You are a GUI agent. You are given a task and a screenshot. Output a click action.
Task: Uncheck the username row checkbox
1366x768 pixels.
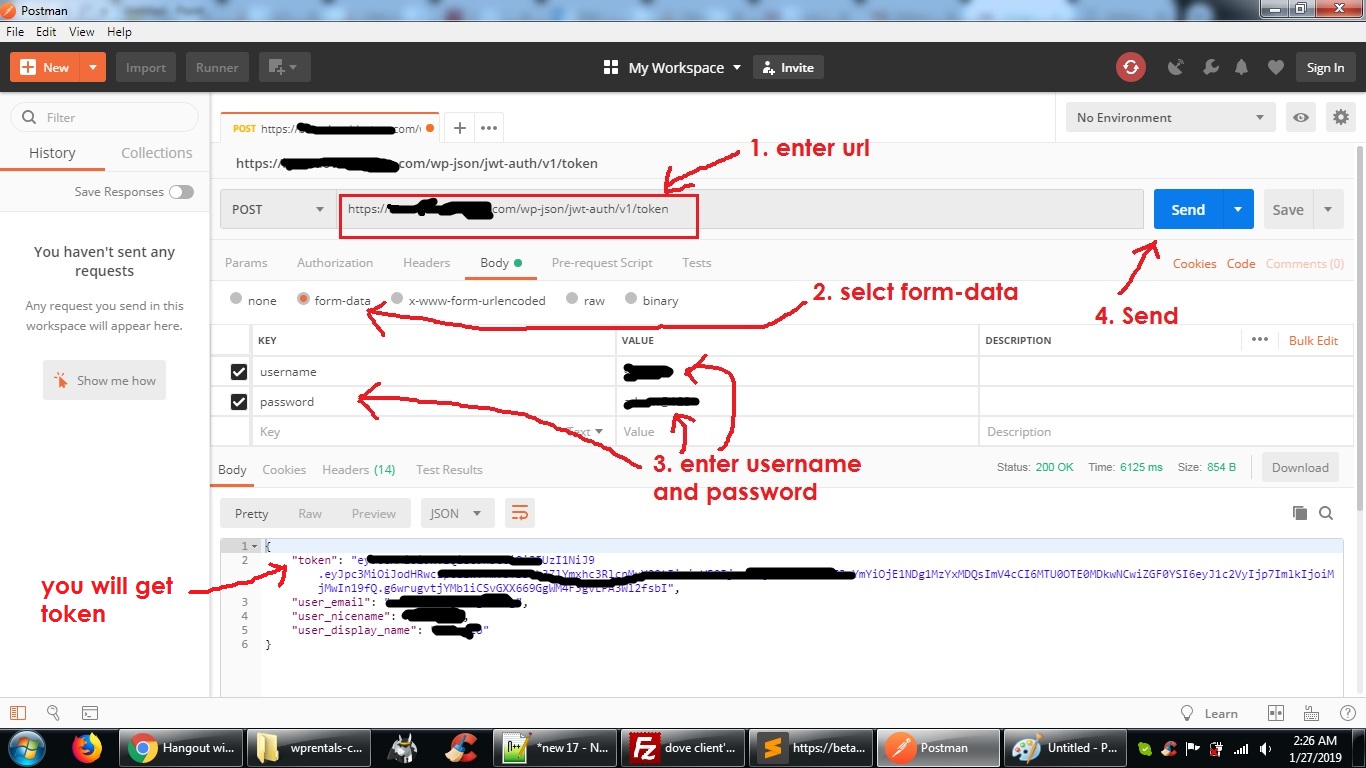[x=239, y=372]
